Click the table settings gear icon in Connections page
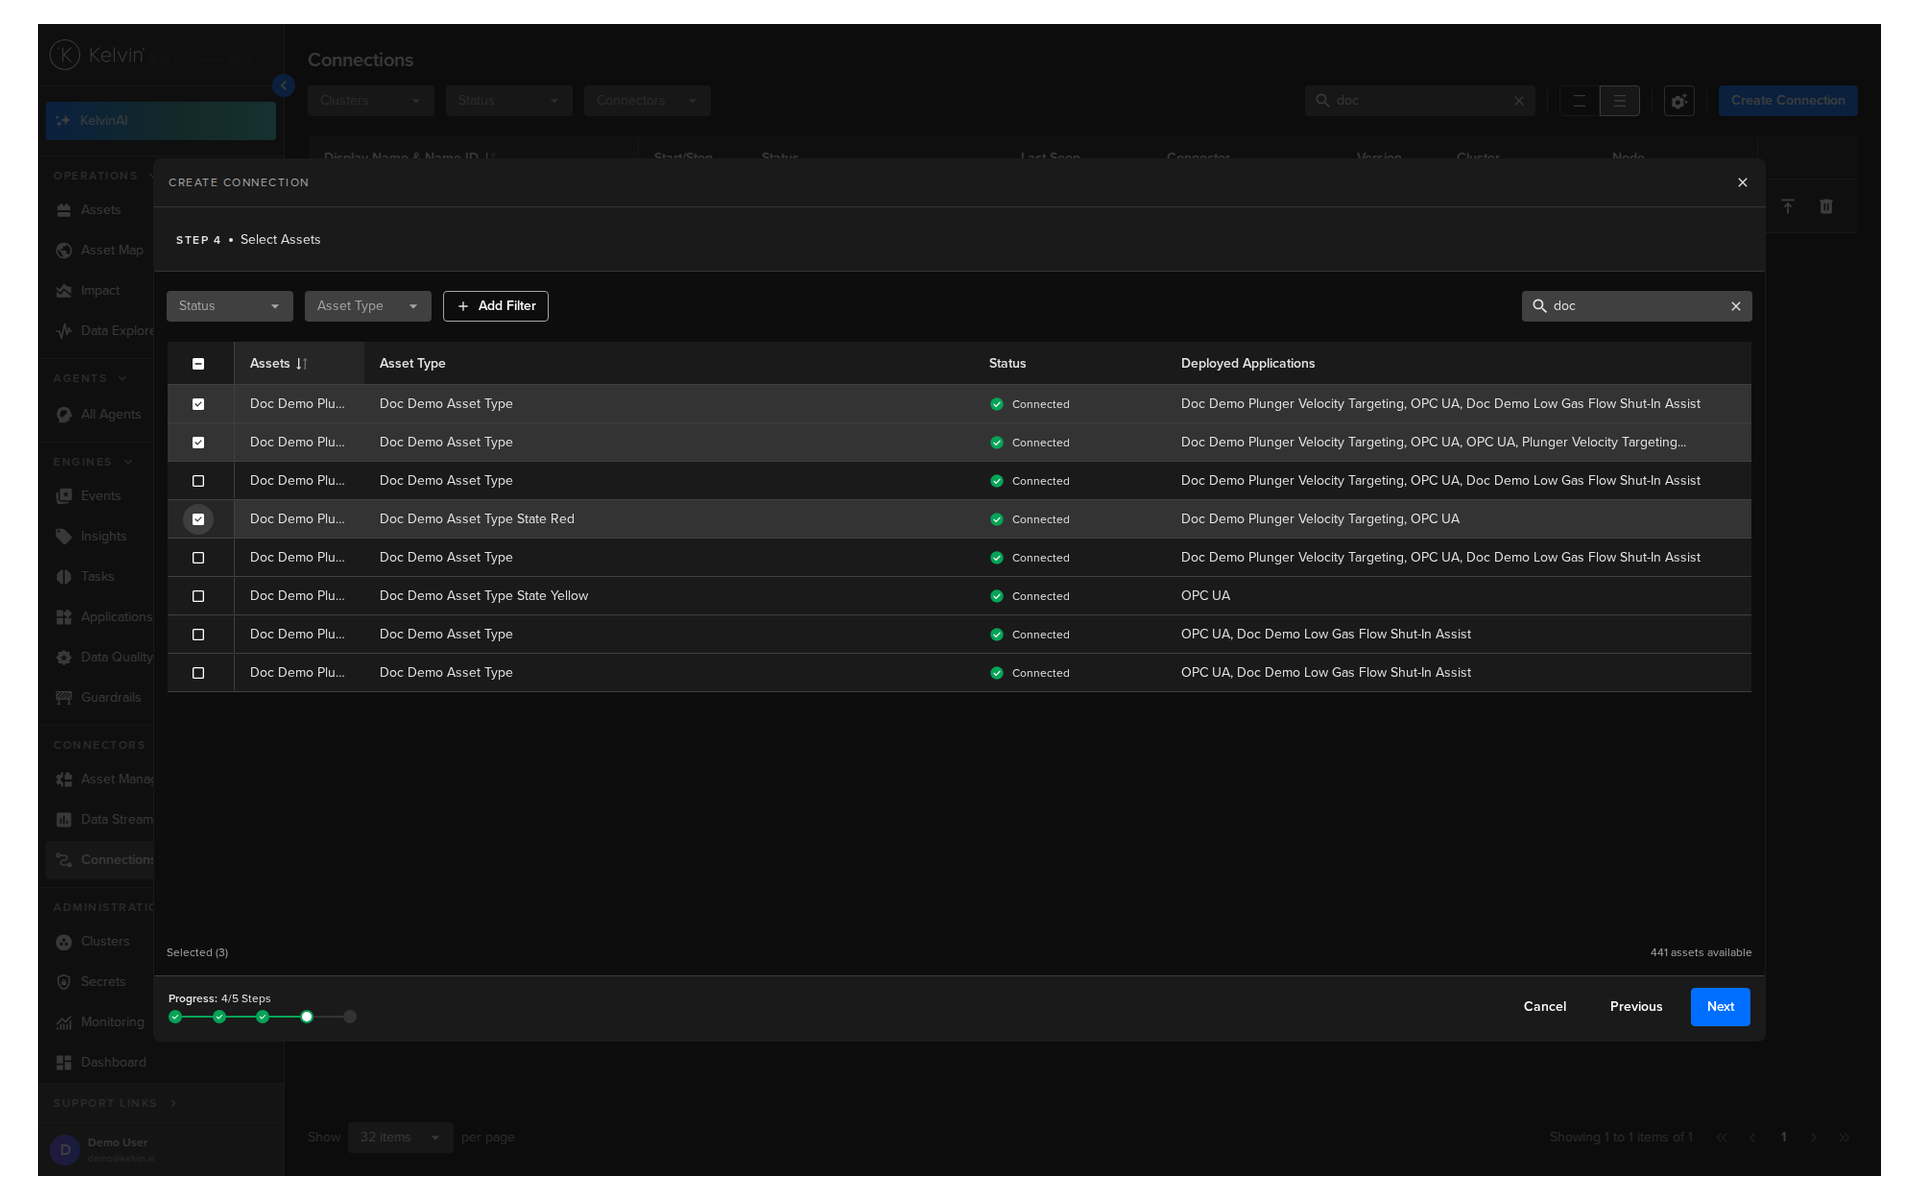Screen dimensions: 1920x1200 click(x=1679, y=101)
